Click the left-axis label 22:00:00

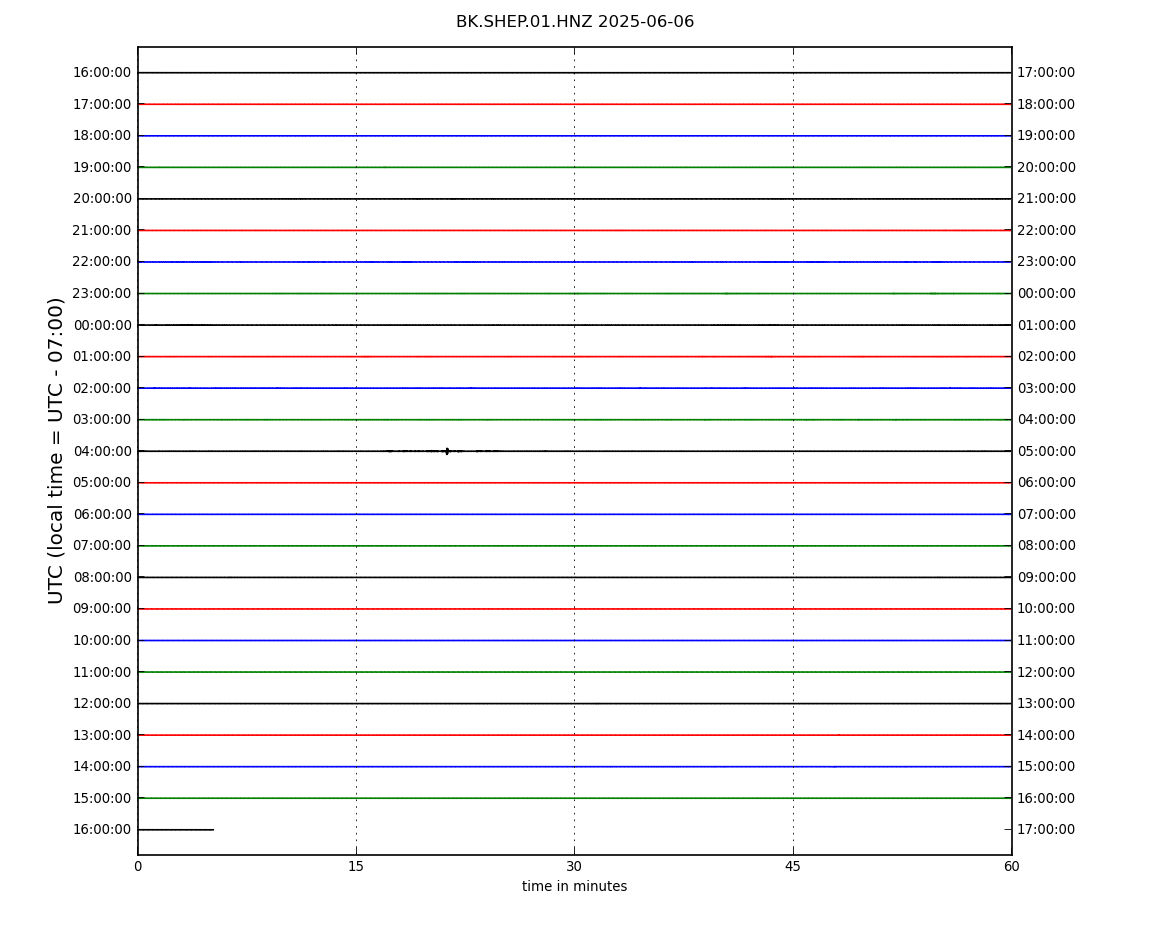(102, 262)
